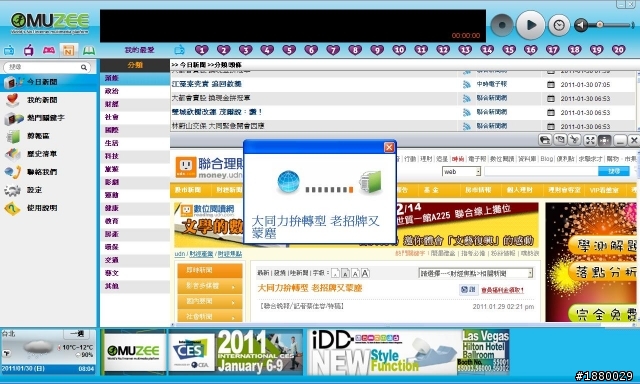Image resolution: width=640 pixels, height=384 pixels.
Task: Select the 科技 category
Action: click(135, 156)
